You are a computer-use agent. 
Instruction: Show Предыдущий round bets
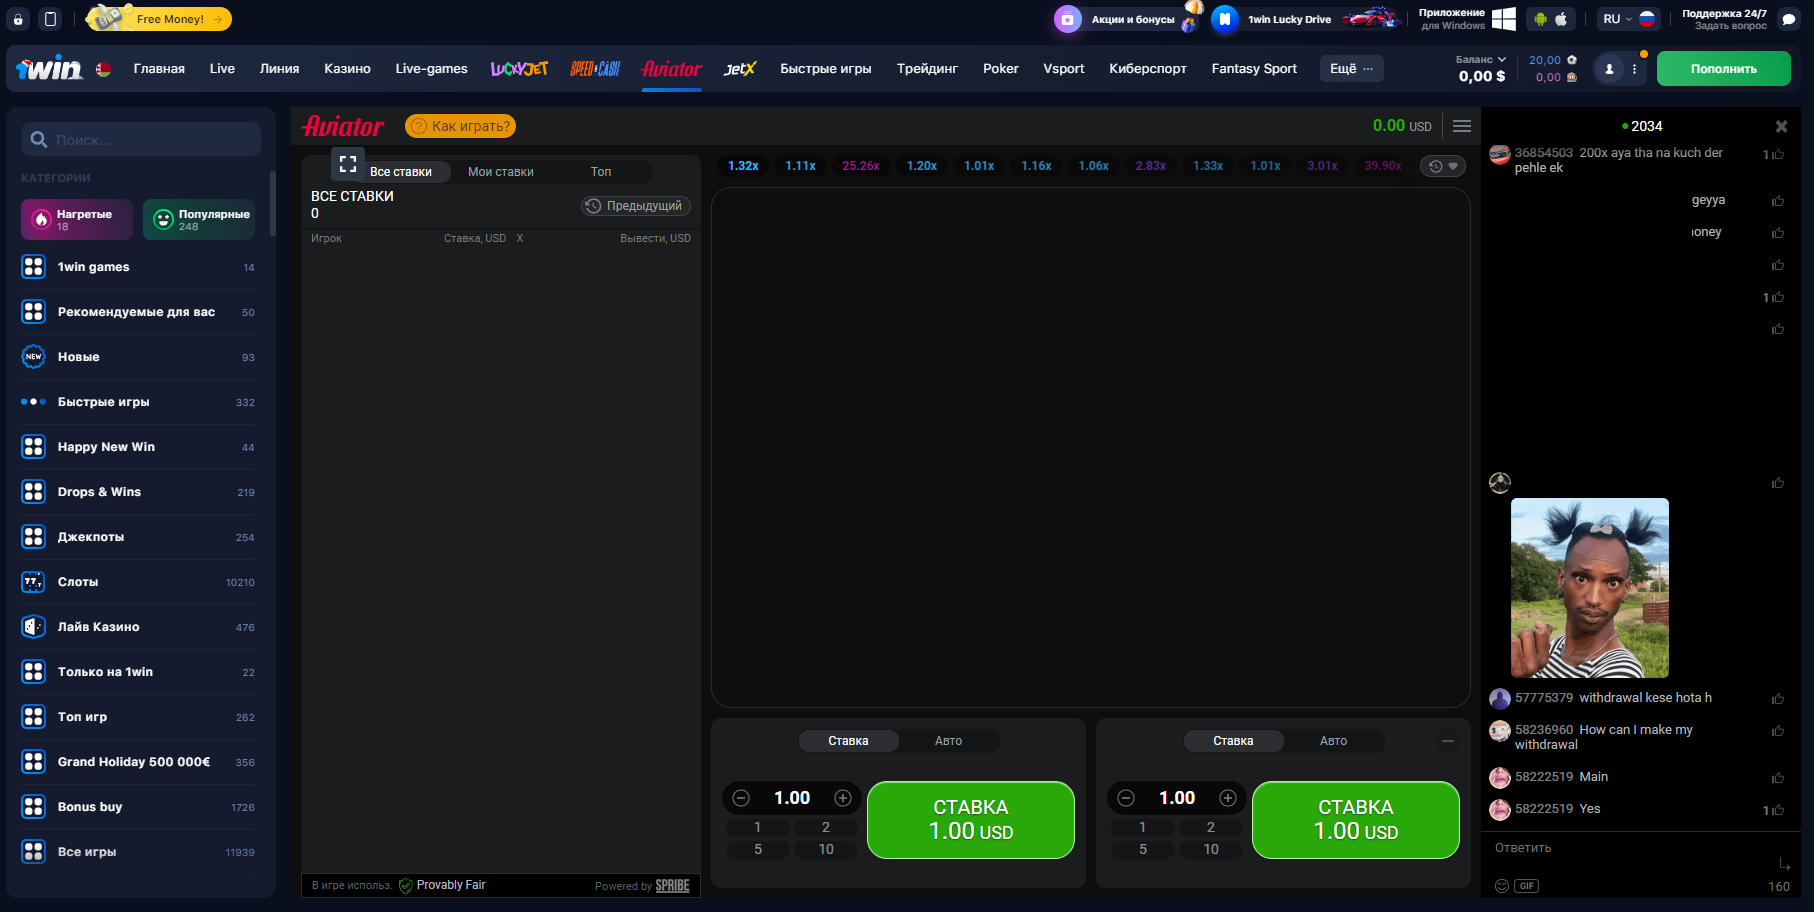coord(636,206)
